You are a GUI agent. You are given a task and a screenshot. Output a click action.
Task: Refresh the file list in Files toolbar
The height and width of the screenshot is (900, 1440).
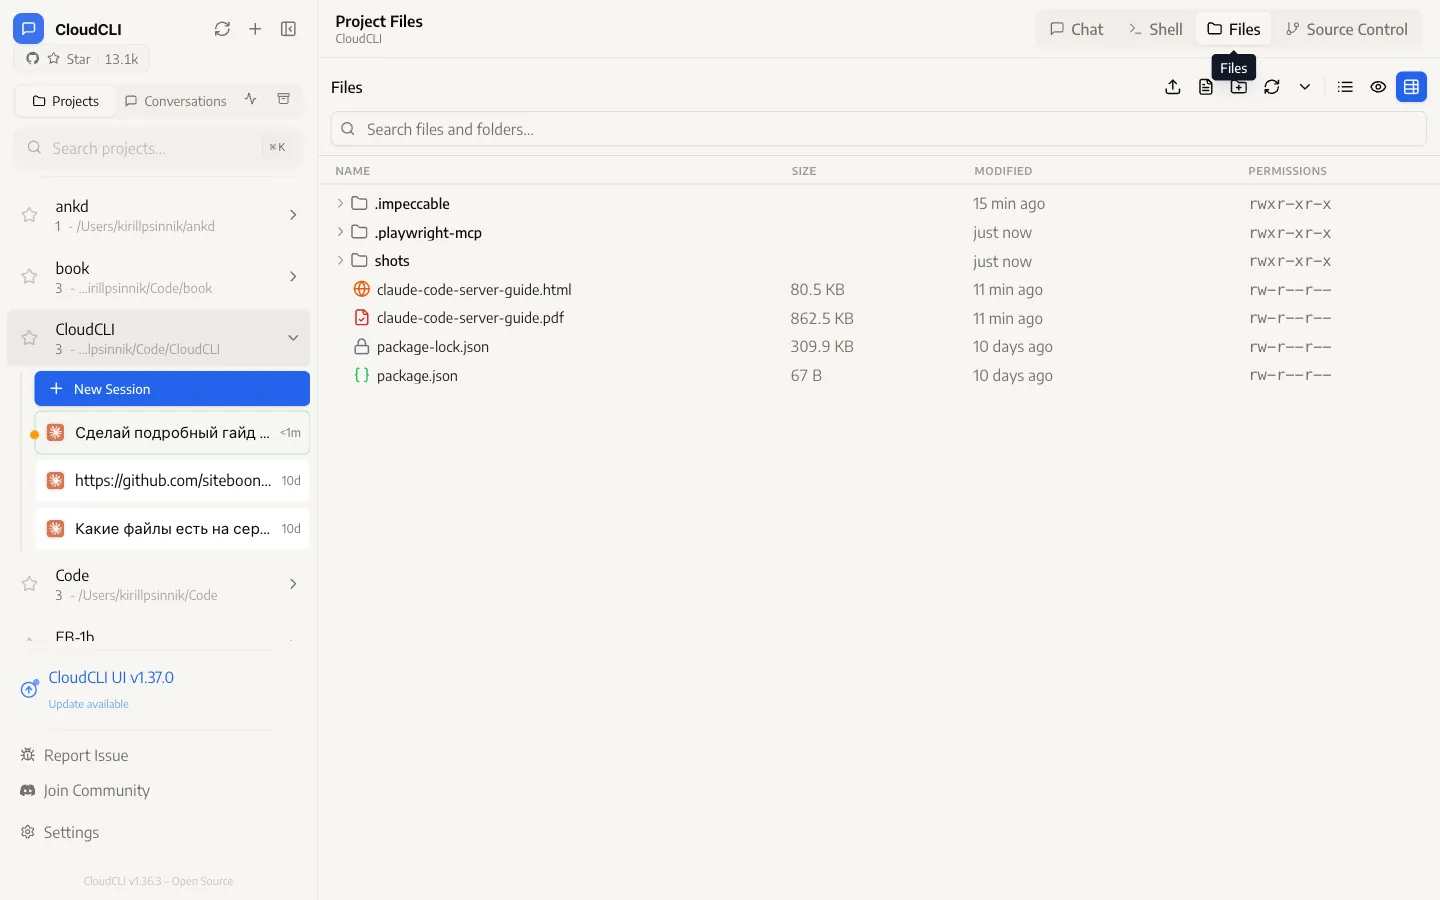1272,87
